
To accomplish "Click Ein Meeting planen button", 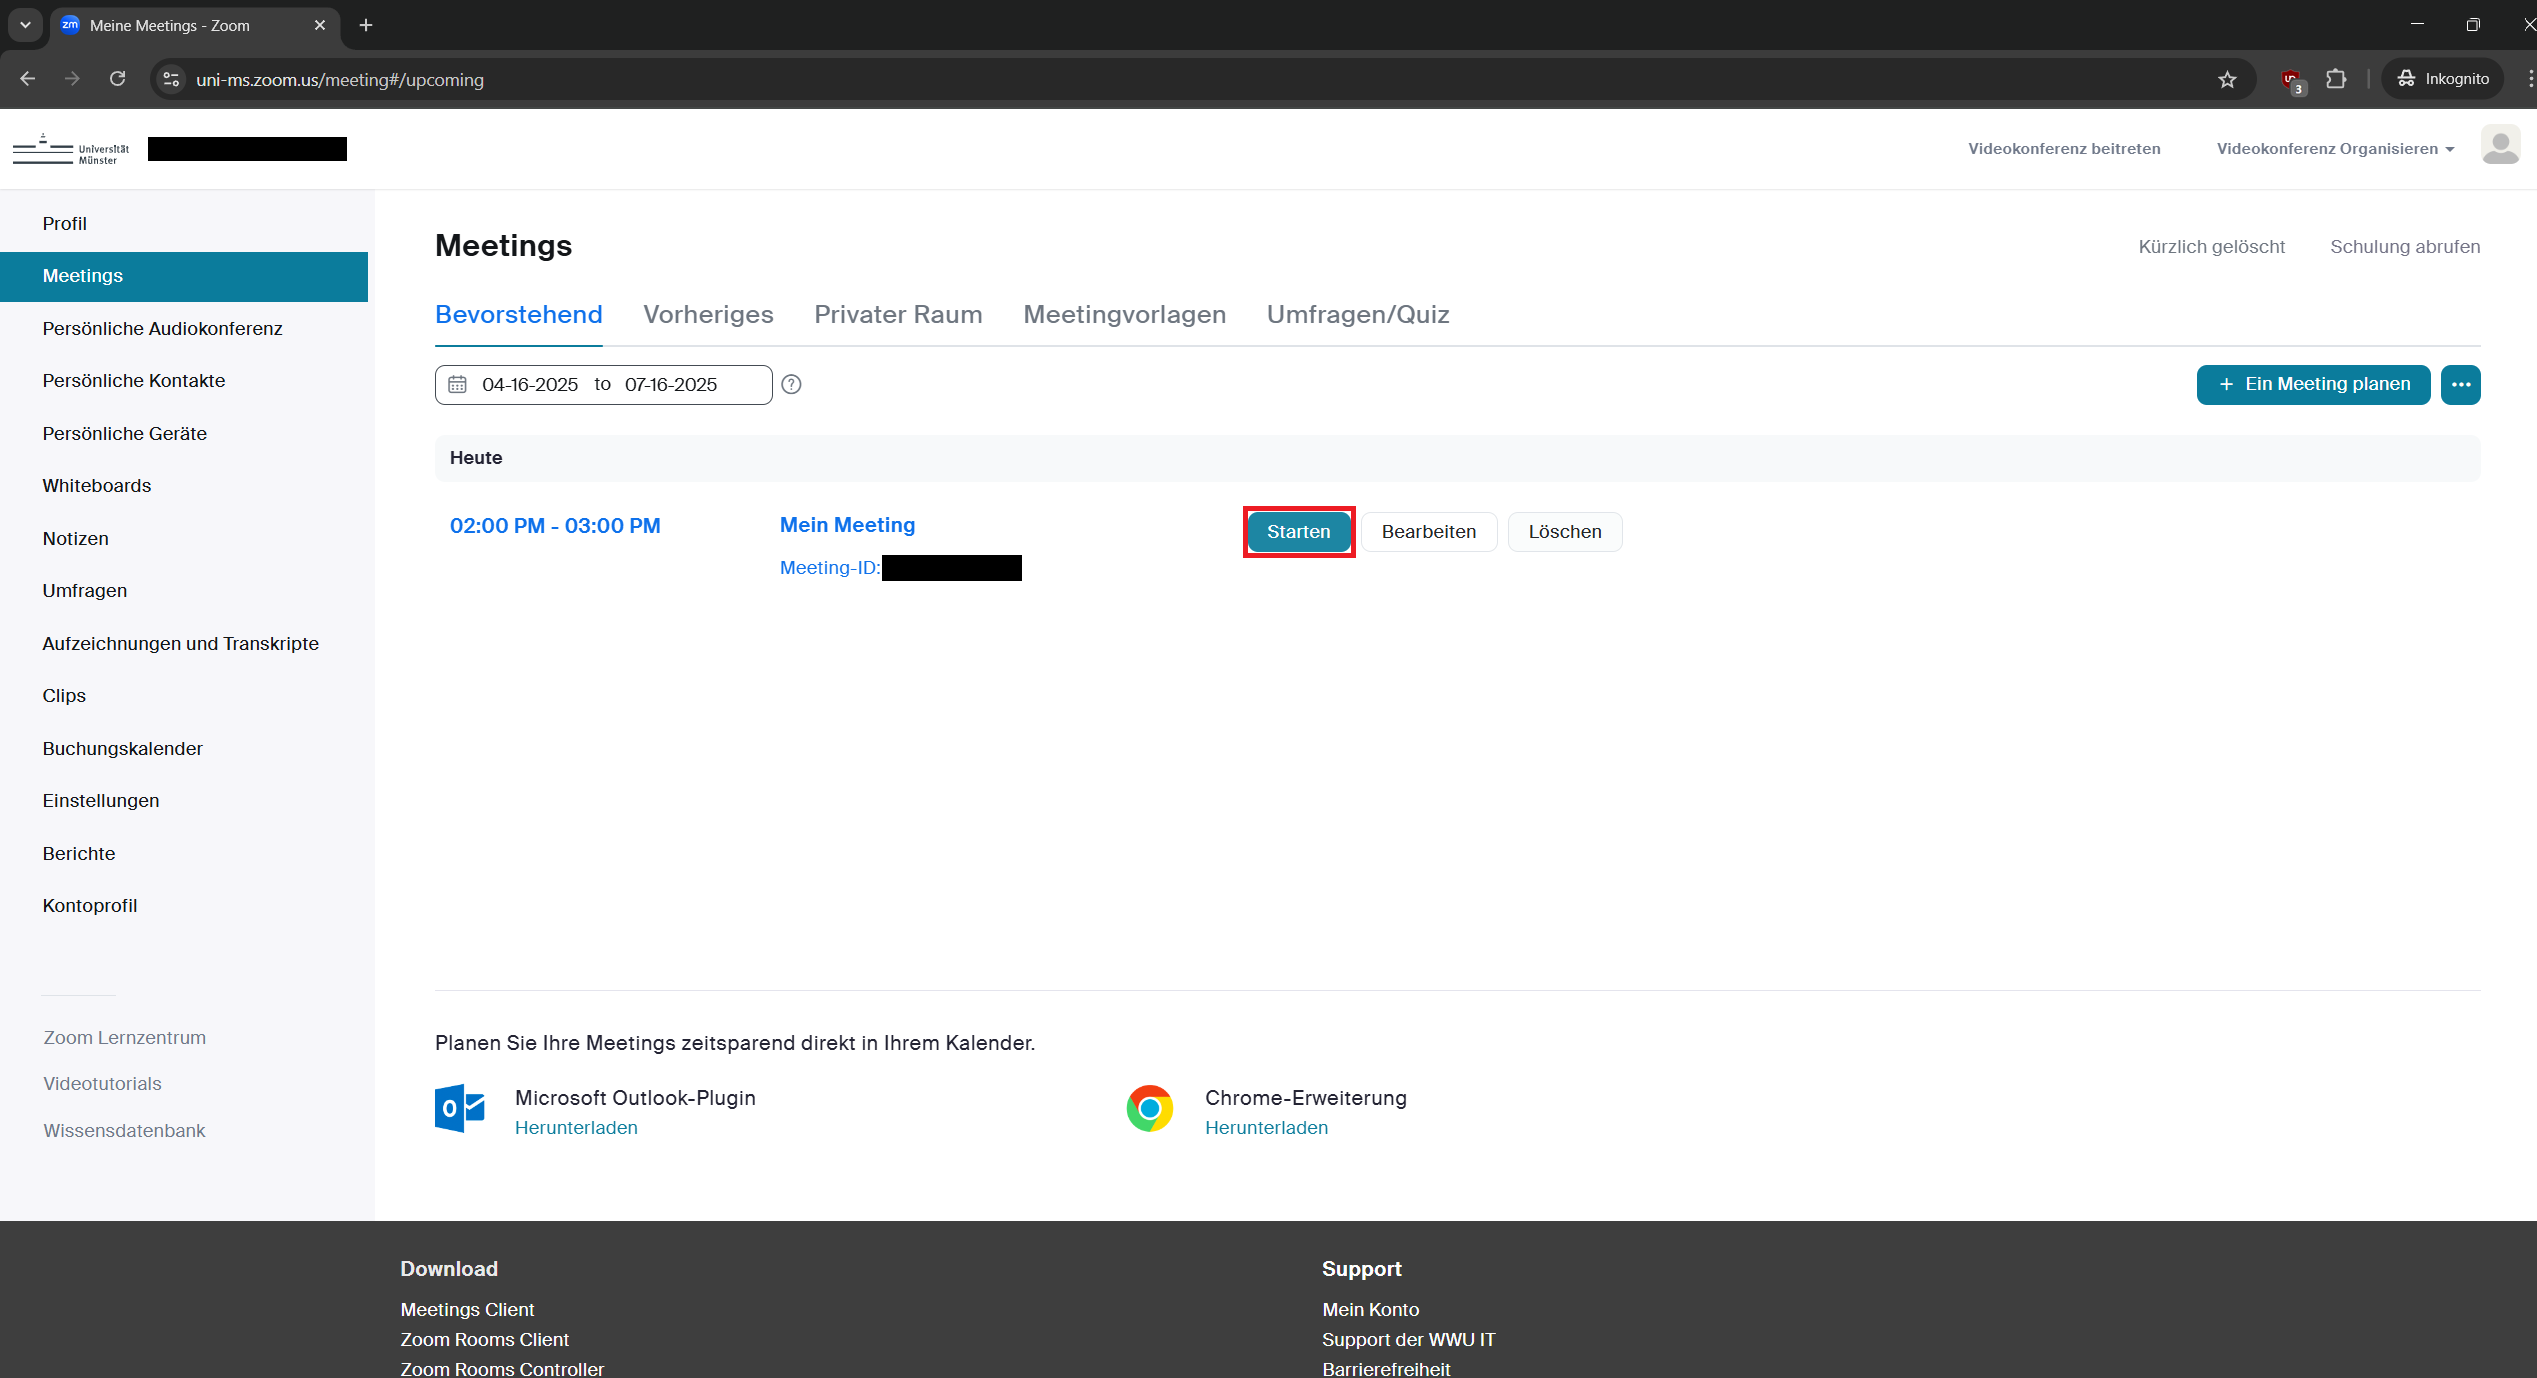I will coord(2312,385).
